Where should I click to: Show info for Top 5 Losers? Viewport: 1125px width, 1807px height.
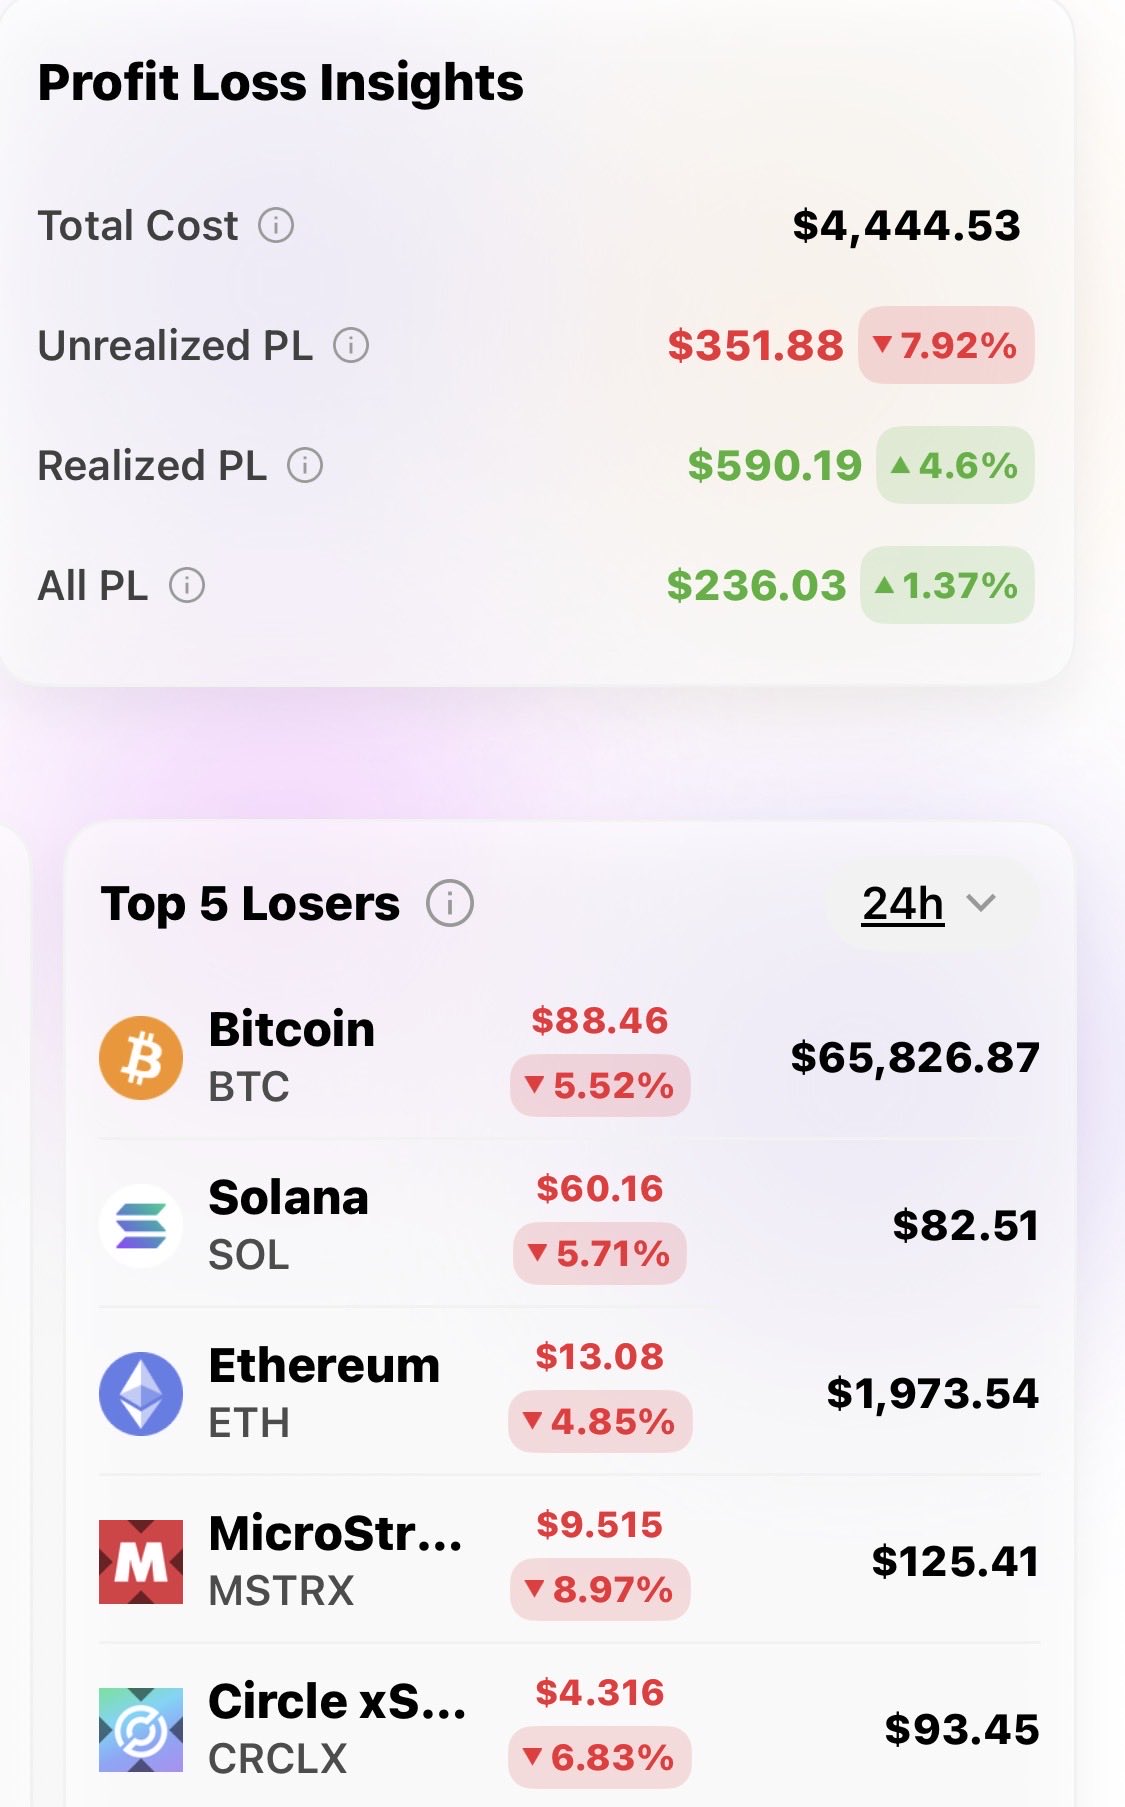[x=449, y=904]
